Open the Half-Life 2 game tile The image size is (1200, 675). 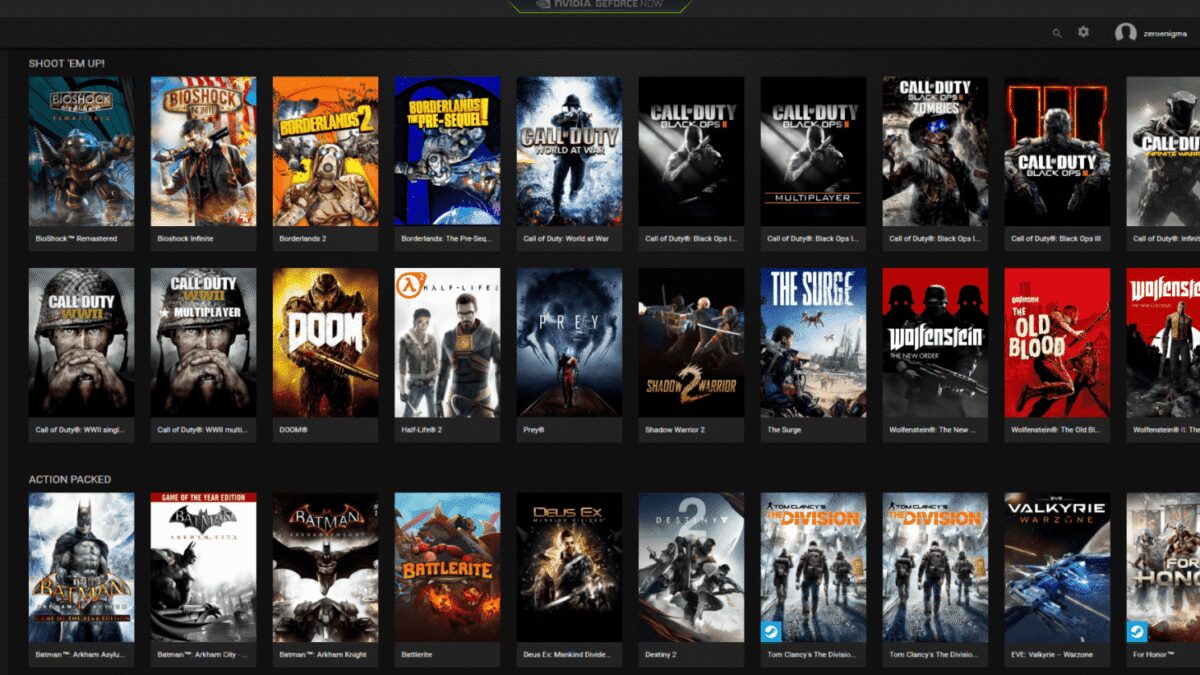[446, 345]
